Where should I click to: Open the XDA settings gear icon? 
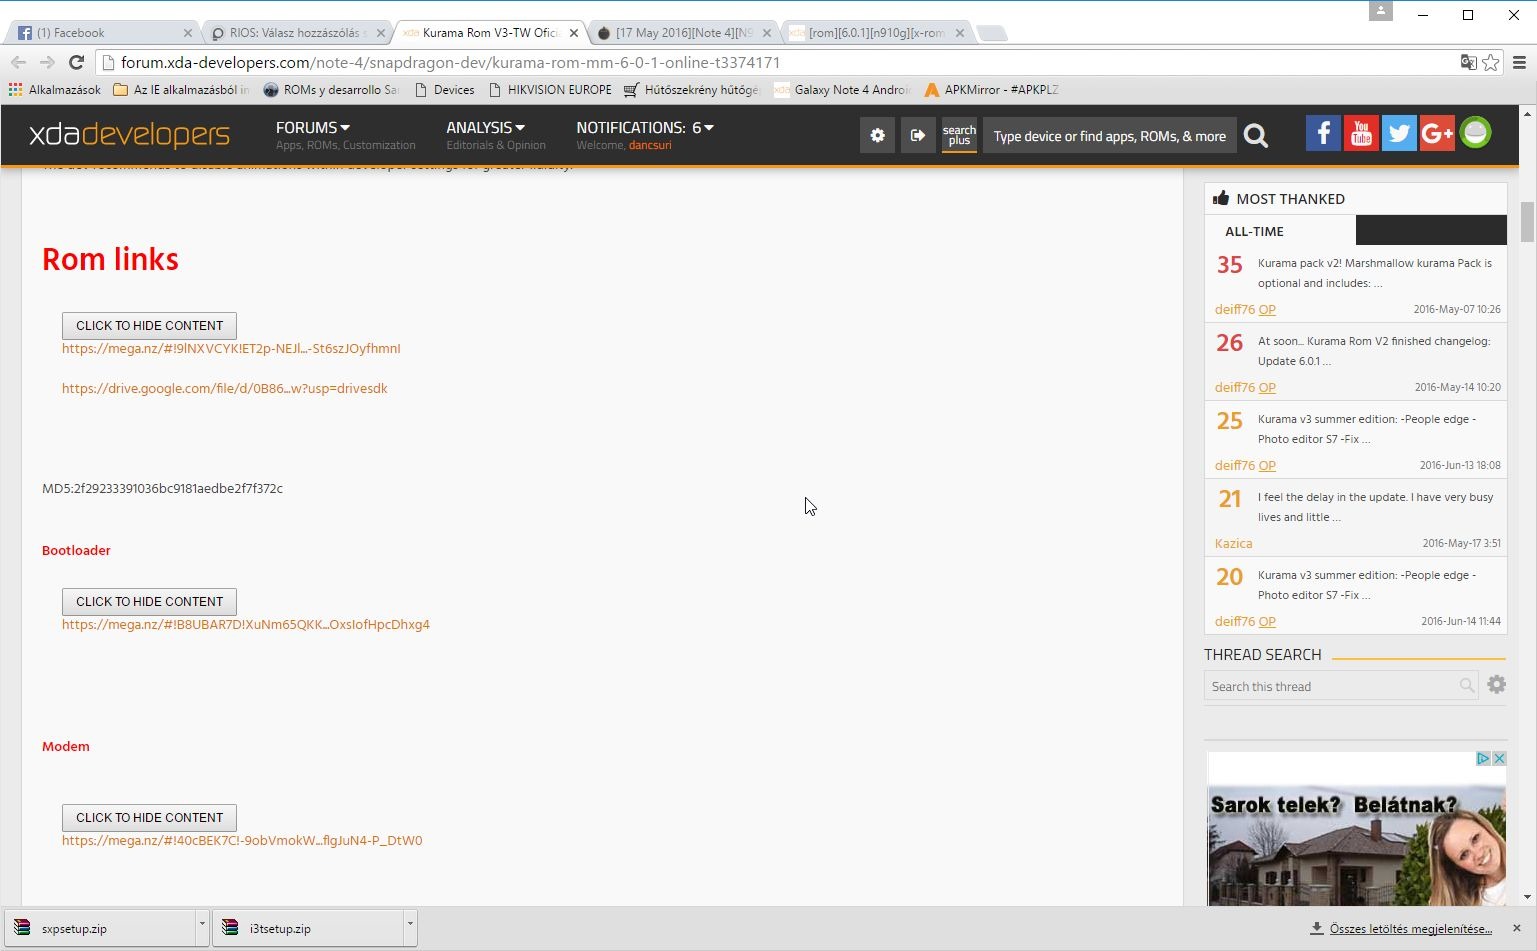click(877, 135)
